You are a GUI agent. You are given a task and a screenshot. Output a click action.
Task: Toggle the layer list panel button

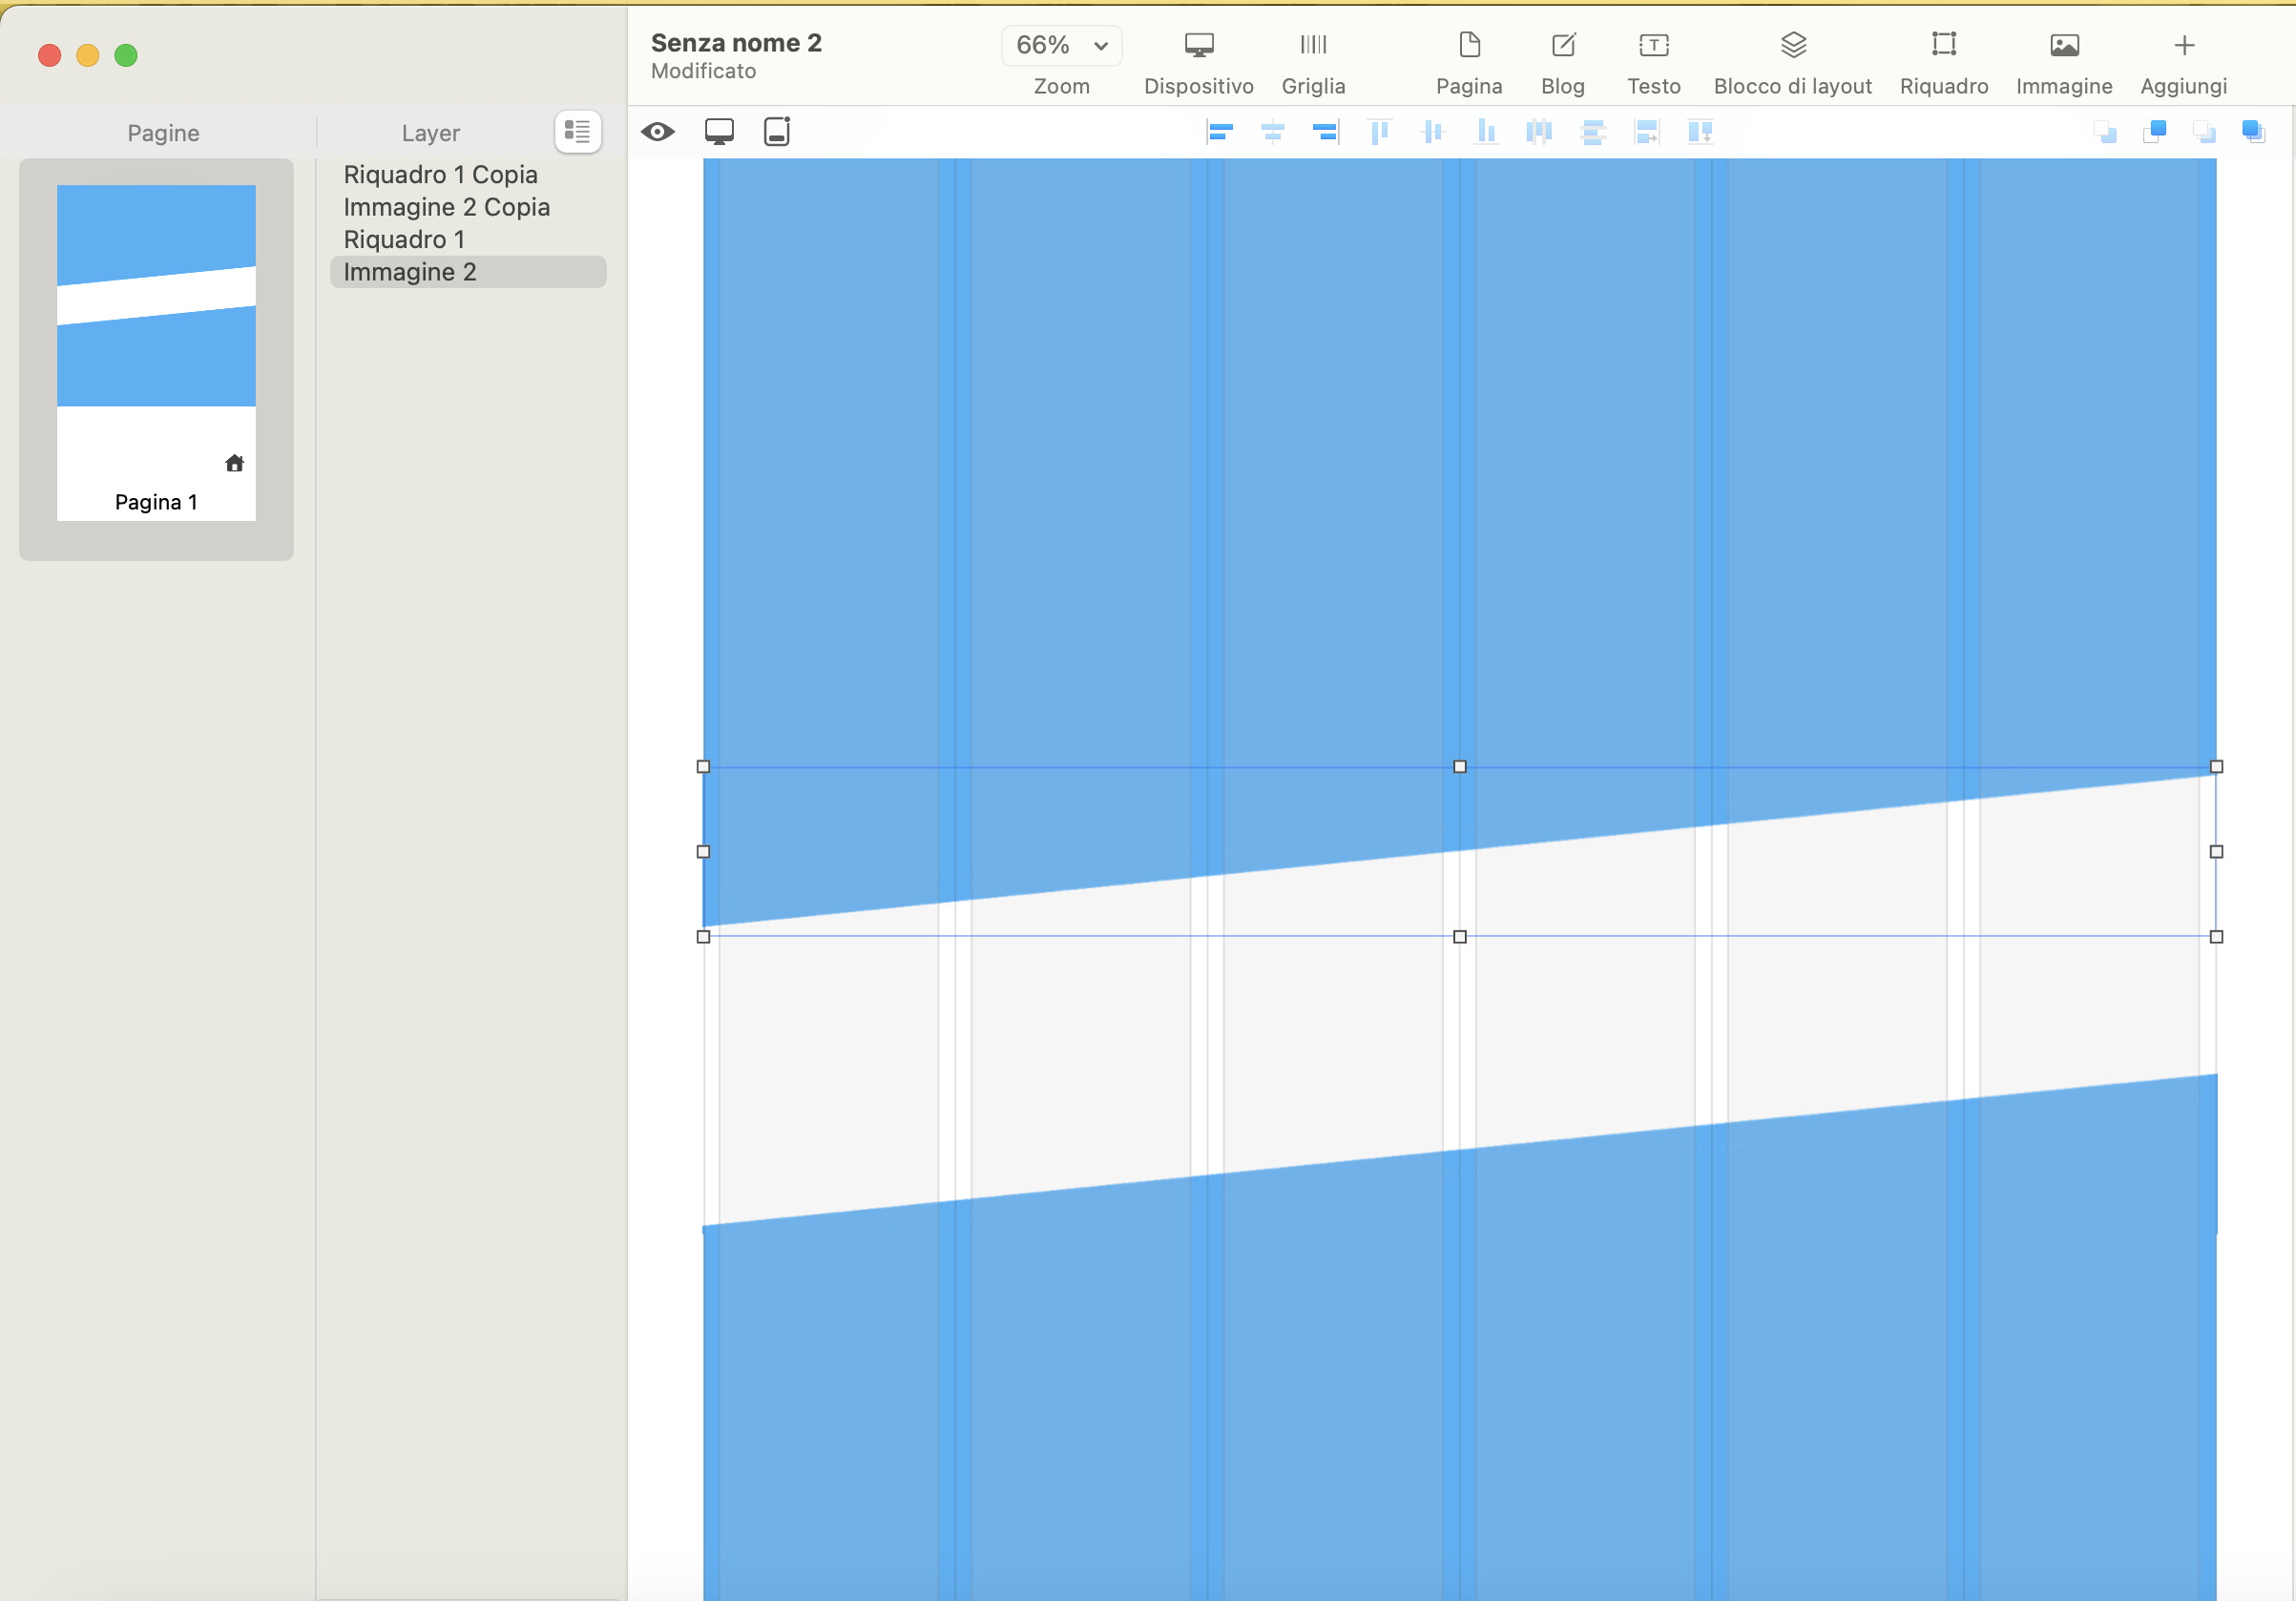coord(578,132)
